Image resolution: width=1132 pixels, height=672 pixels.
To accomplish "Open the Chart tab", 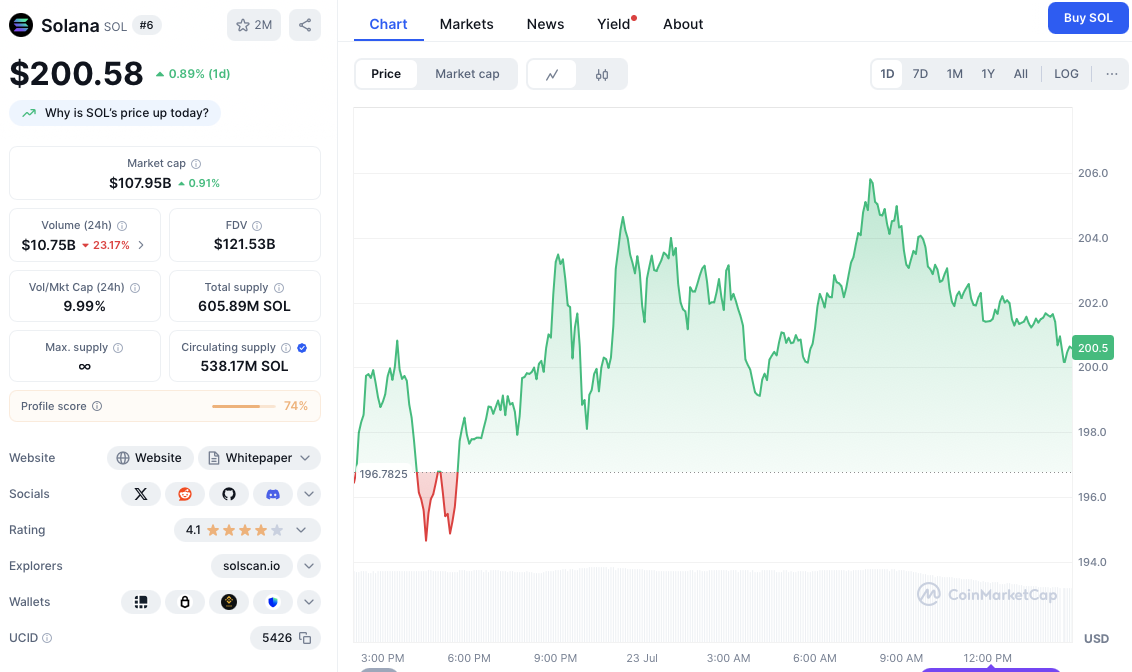I will 388,24.
